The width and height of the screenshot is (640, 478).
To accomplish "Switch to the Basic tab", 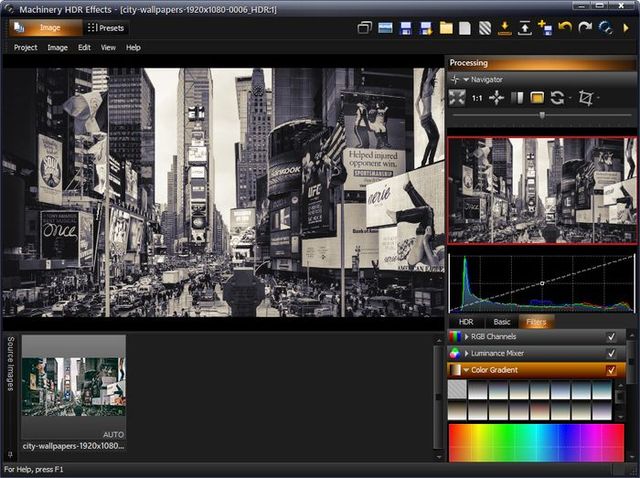I will pos(501,321).
